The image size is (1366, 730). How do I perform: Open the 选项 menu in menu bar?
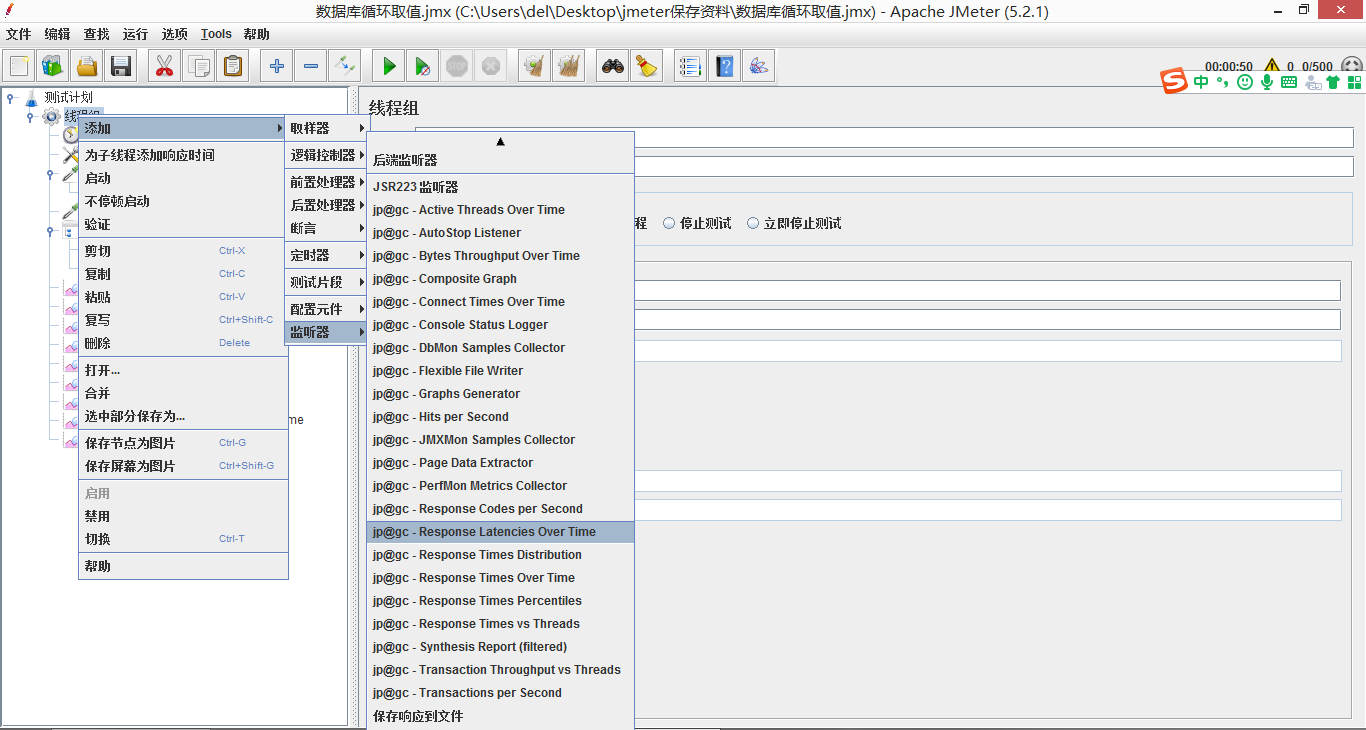(174, 34)
